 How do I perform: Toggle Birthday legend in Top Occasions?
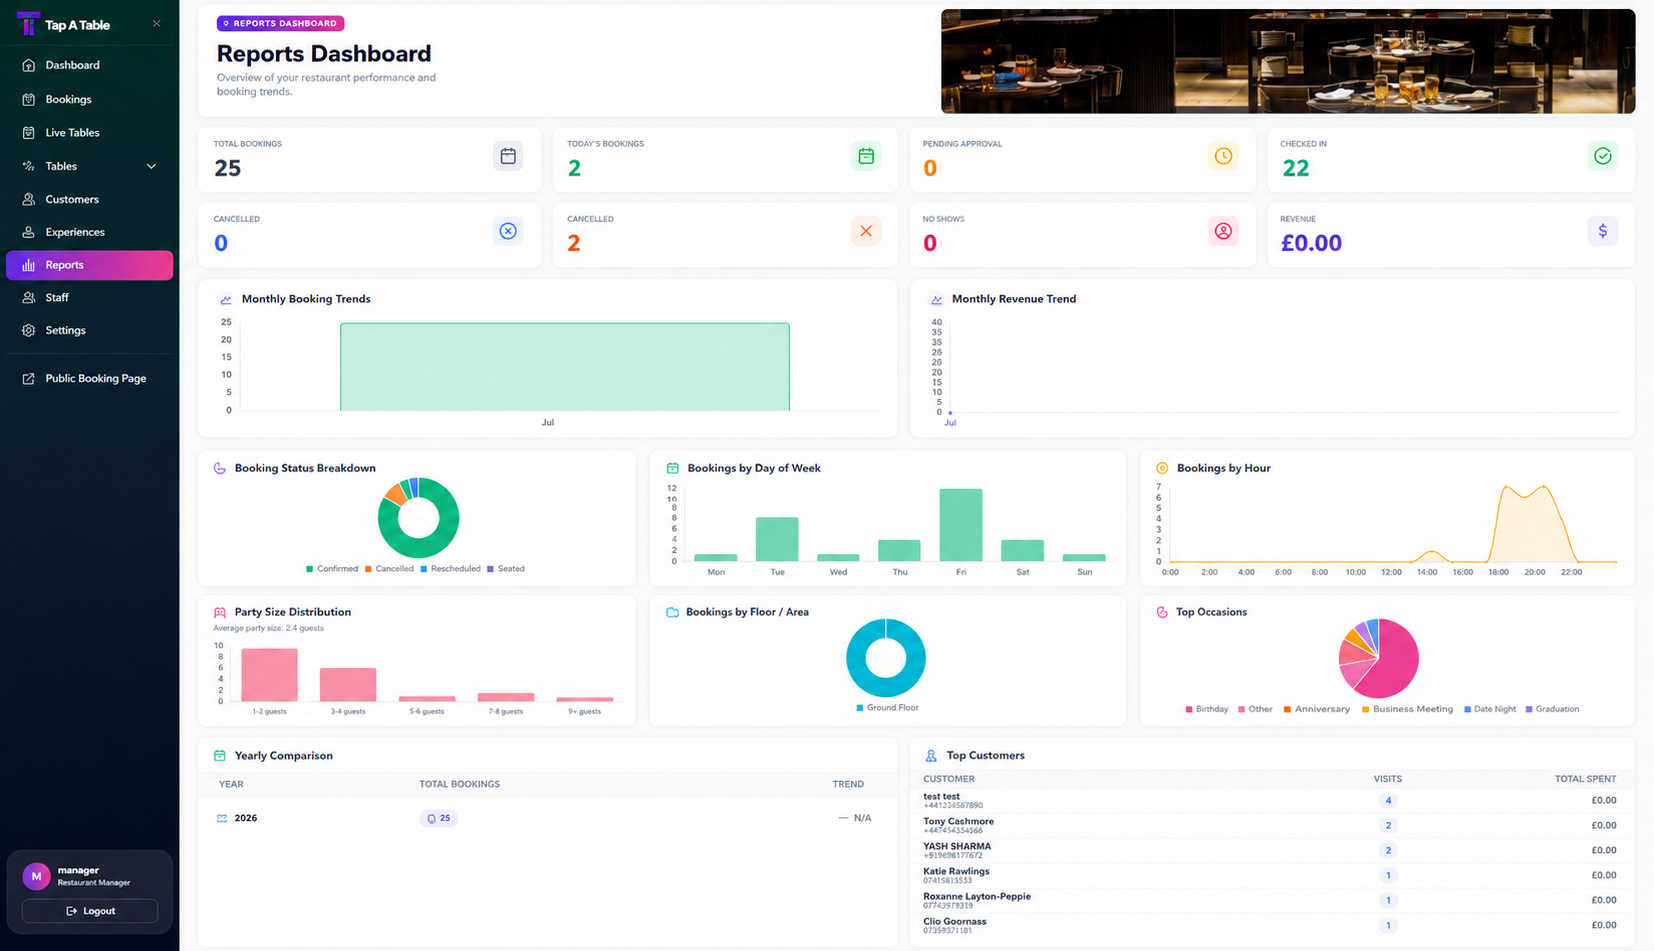click(1206, 709)
